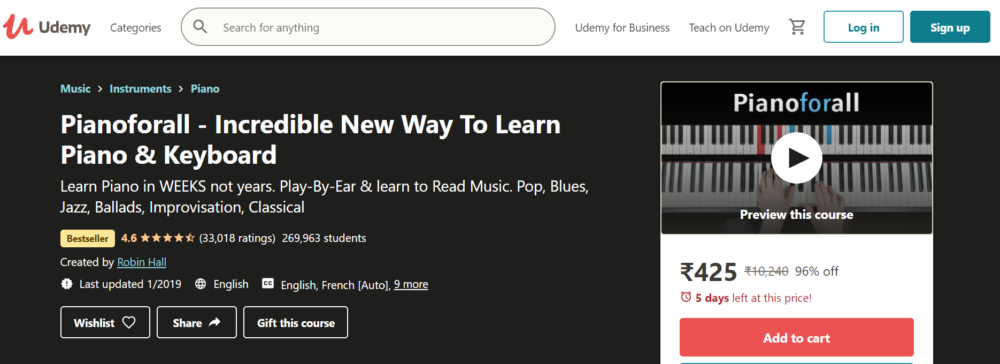
Task: Click the Sign up button
Action: click(x=950, y=27)
